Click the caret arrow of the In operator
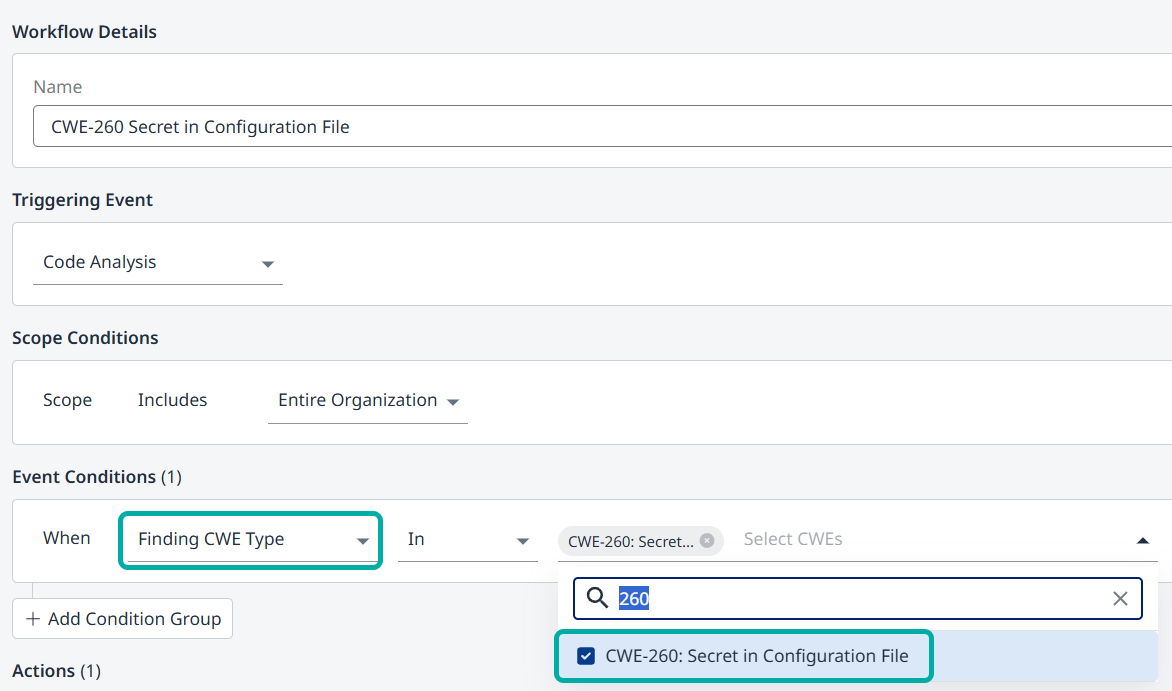The width and height of the screenshot is (1172, 691). [522, 541]
